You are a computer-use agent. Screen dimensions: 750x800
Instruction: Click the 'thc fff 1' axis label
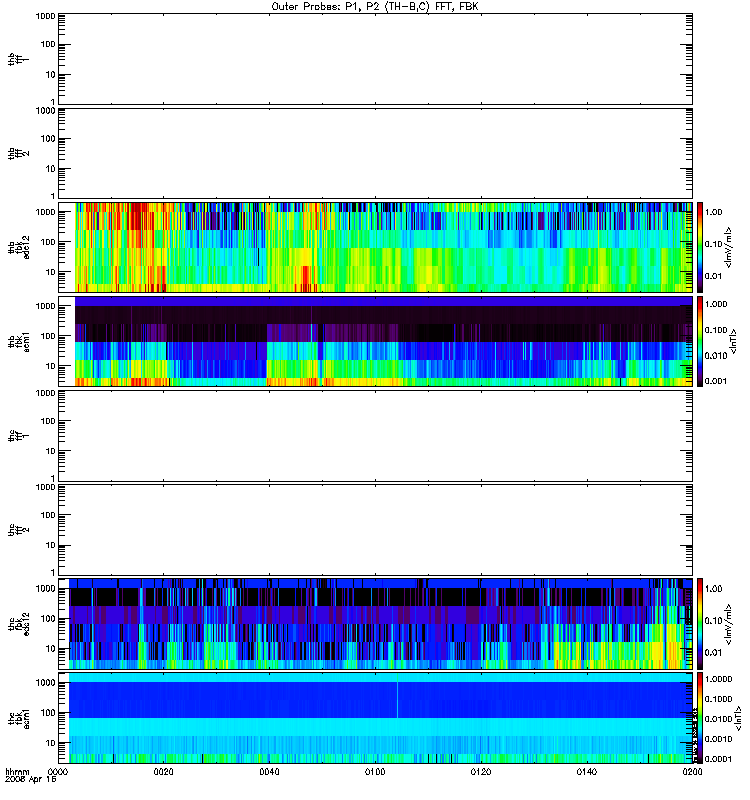[18, 436]
